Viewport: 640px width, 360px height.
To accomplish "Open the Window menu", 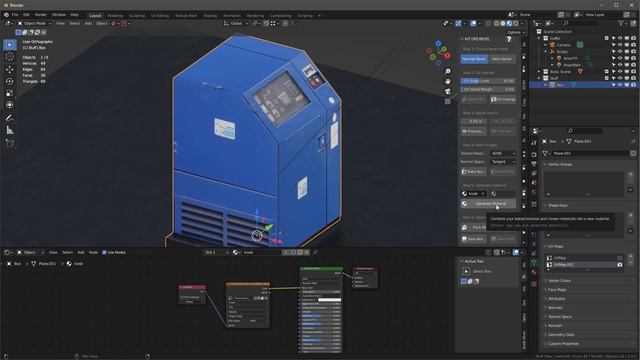I will pyautogui.click(x=59, y=15).
